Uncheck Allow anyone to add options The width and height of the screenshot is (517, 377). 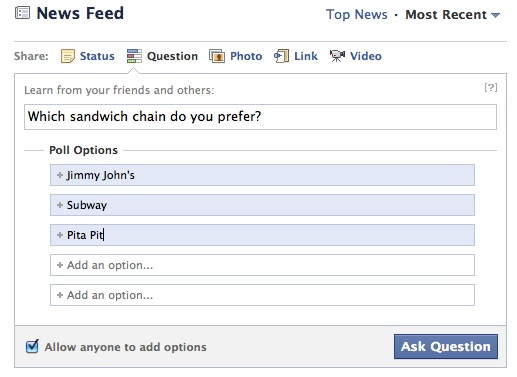point(32,346)
